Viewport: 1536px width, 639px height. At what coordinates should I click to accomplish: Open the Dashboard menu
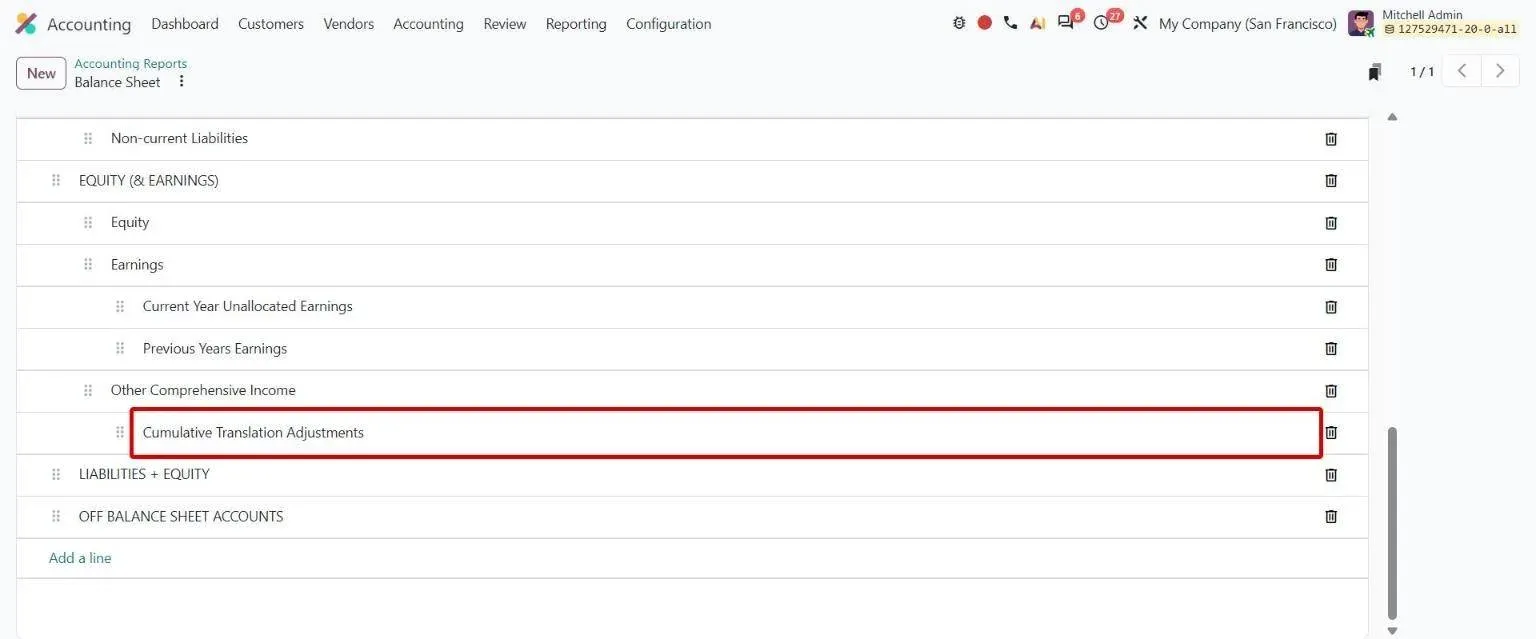185,24
